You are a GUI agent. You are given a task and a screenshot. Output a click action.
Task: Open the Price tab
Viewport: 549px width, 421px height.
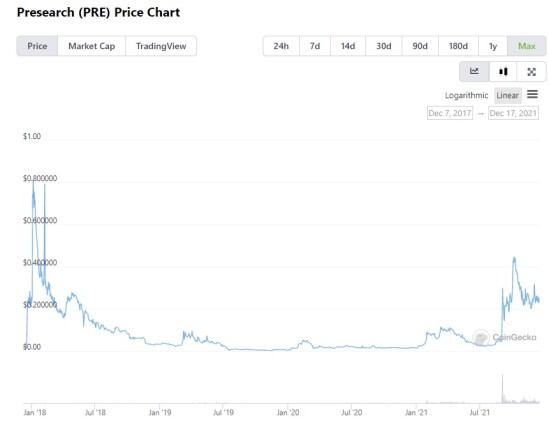point(37,46)
